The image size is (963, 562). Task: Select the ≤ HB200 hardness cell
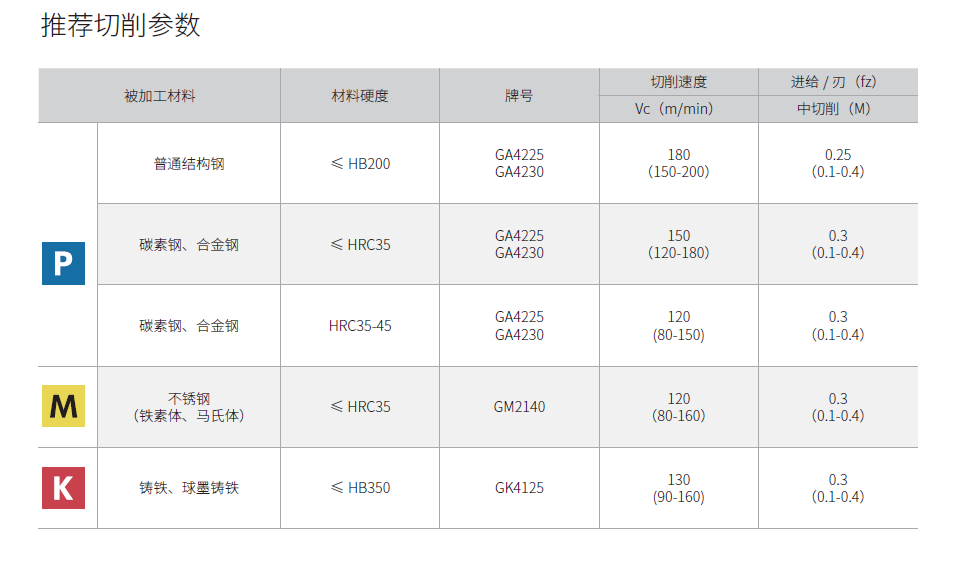[360, 163]
